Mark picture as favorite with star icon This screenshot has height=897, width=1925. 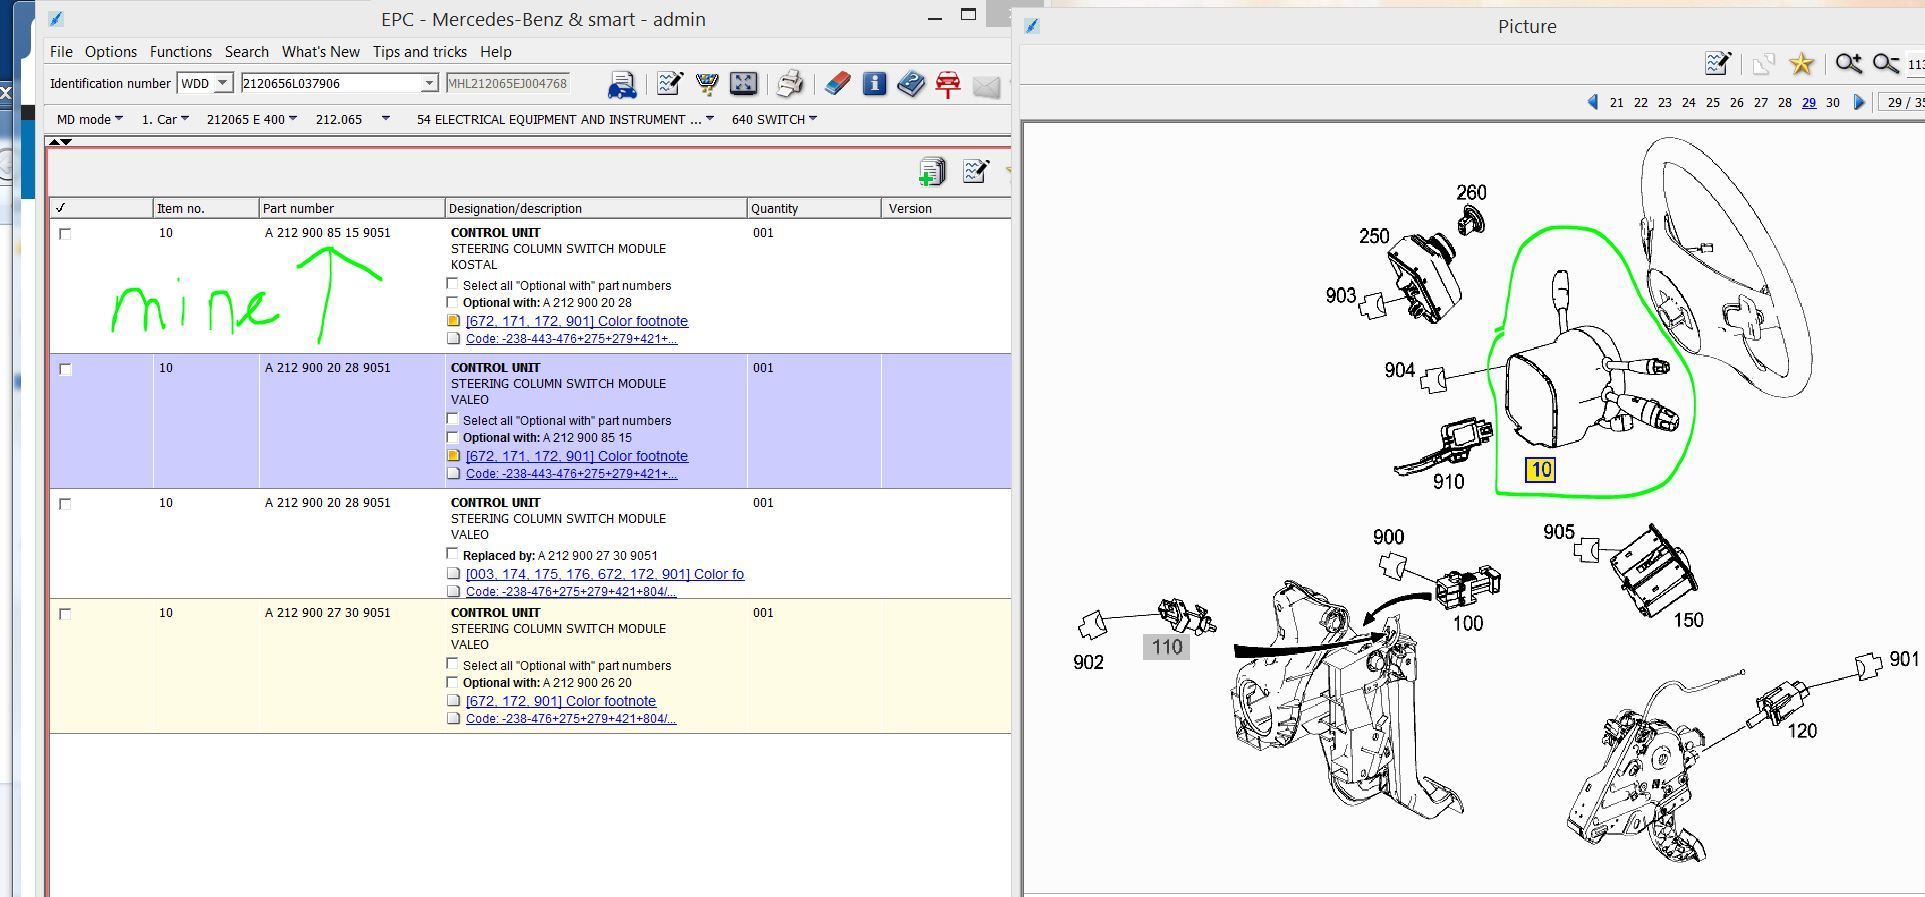coord(1801,64)
